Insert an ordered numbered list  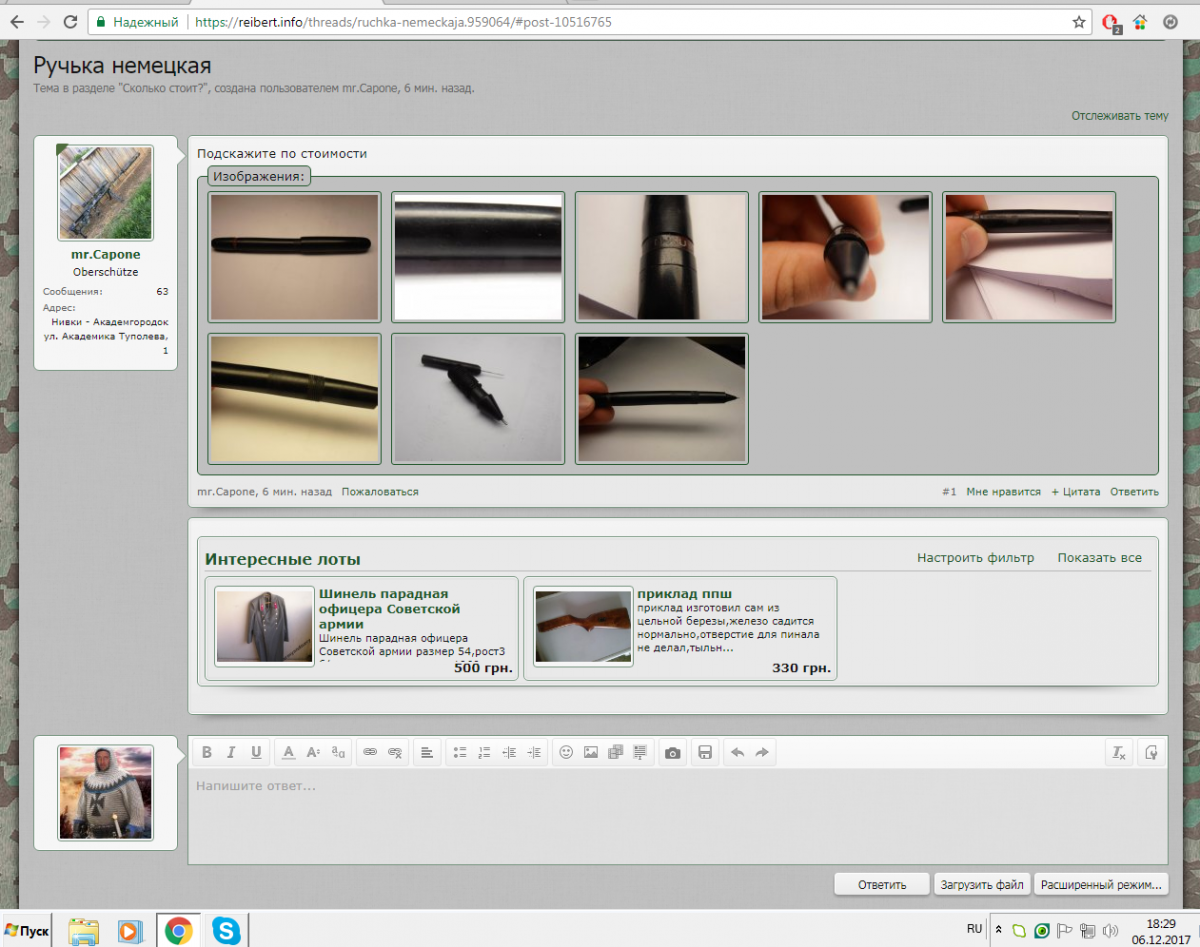[x=485, y=752]
